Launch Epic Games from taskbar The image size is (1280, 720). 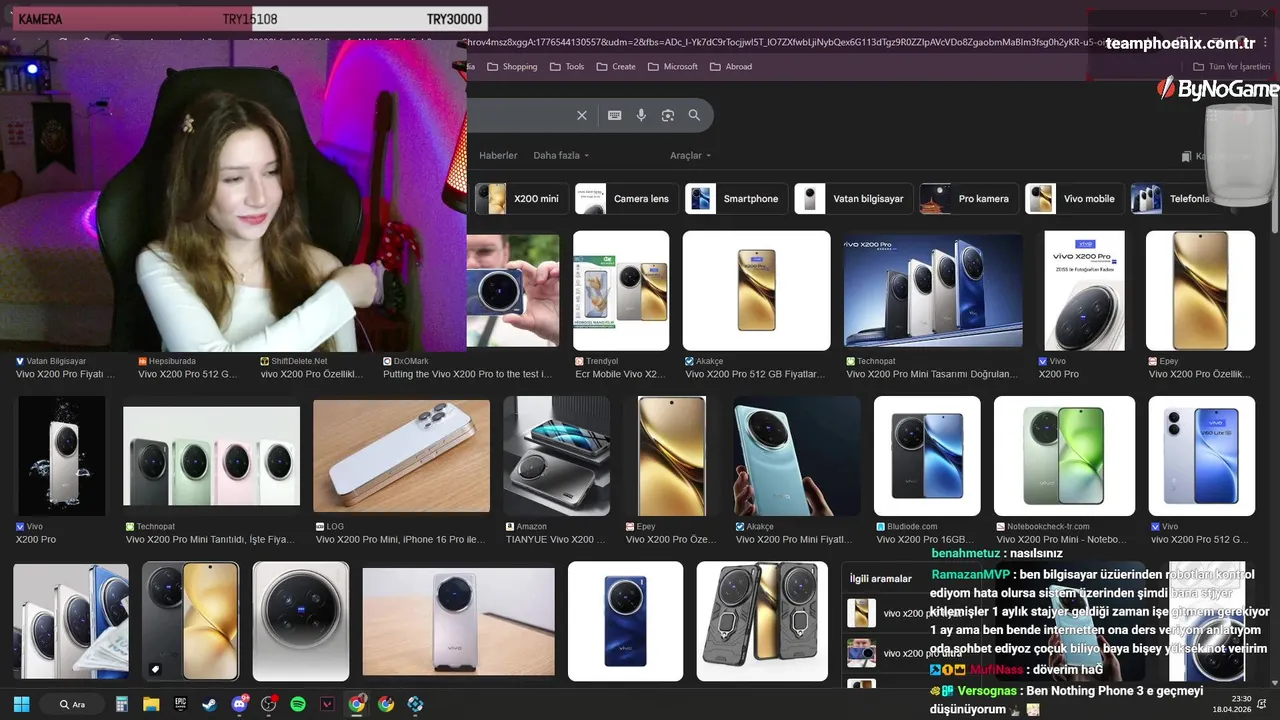[181, 704]
